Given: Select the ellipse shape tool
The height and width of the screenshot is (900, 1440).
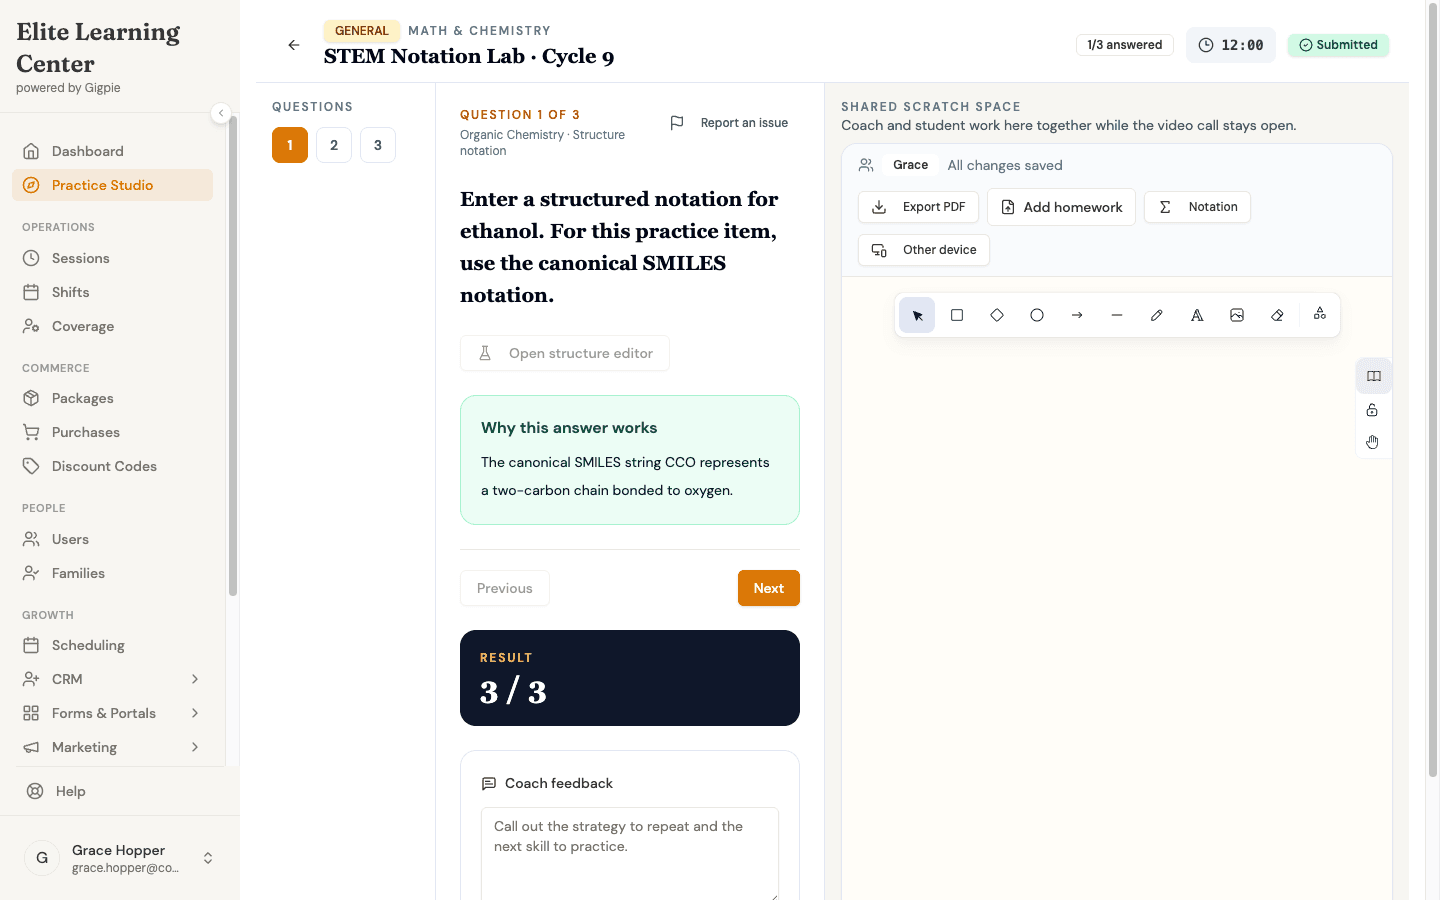Looking at the screenshot, I should point(1037,315).
